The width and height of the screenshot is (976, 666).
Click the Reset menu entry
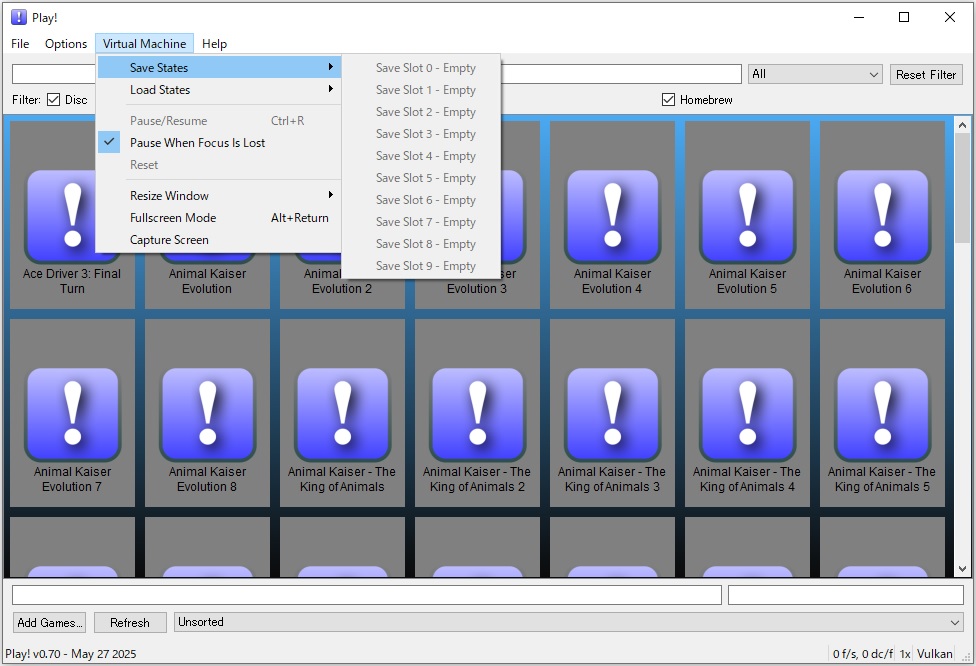point(219,165)
